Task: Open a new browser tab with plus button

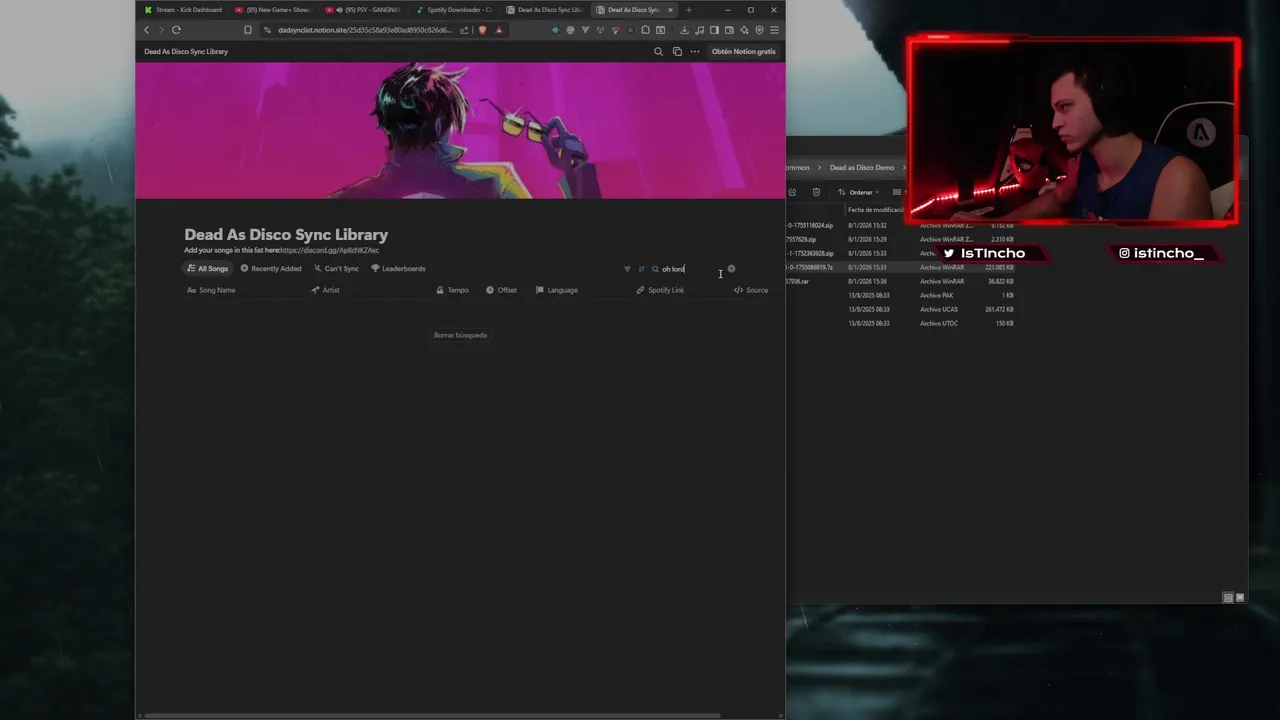Action: point(688,10)
